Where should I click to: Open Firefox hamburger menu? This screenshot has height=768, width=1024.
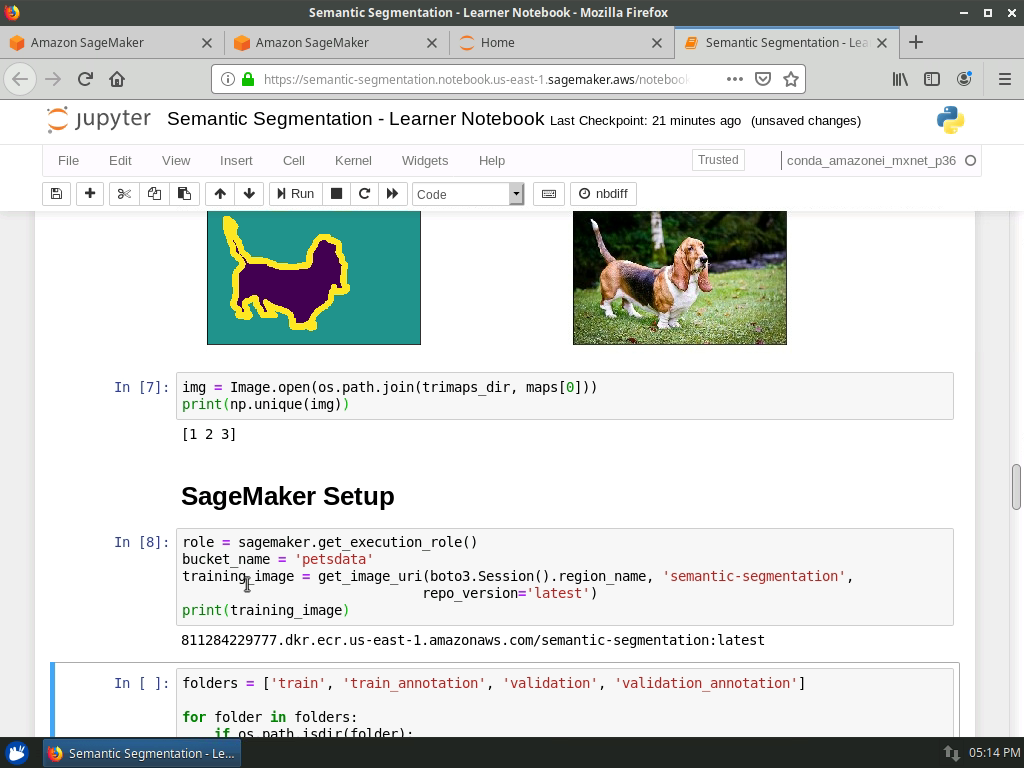1005,79
